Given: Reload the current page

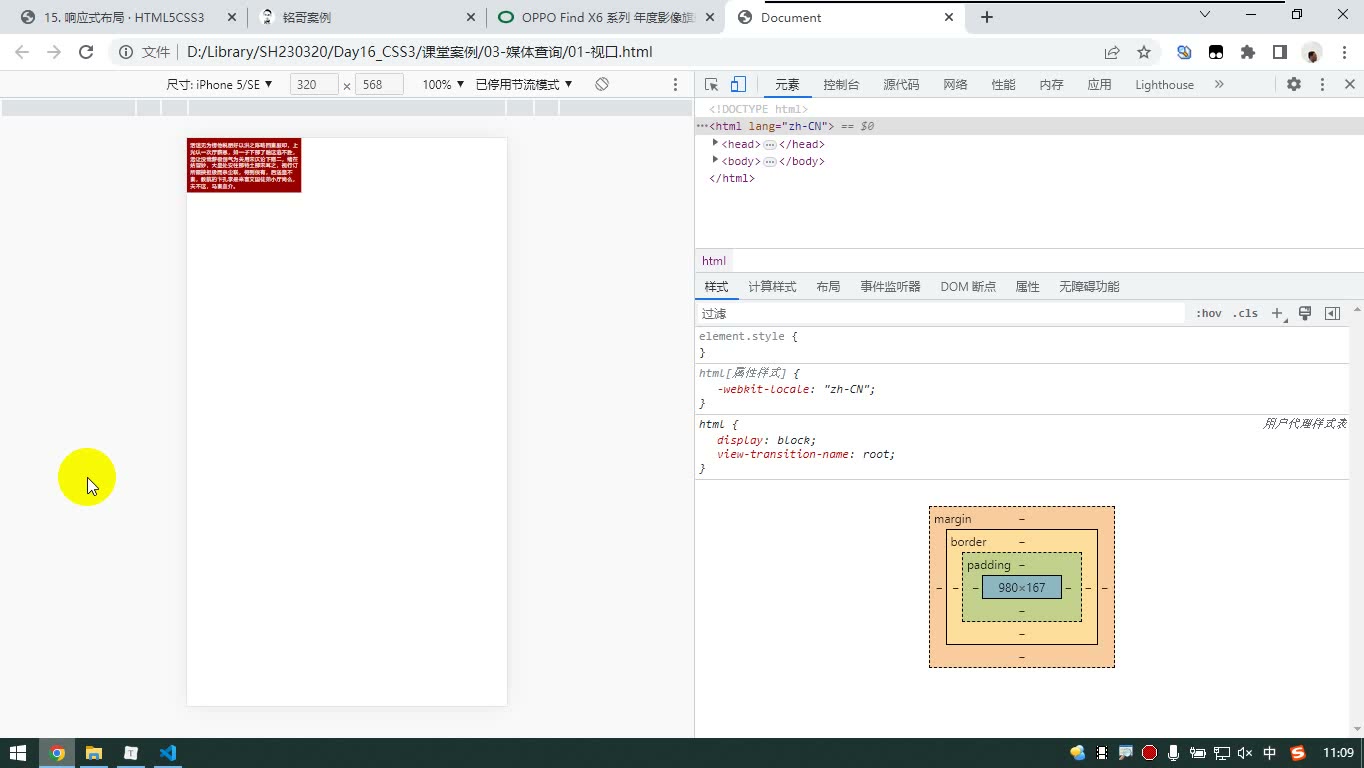Looking at the screenshot, I should pyautogui.click(x=86, y=52).
